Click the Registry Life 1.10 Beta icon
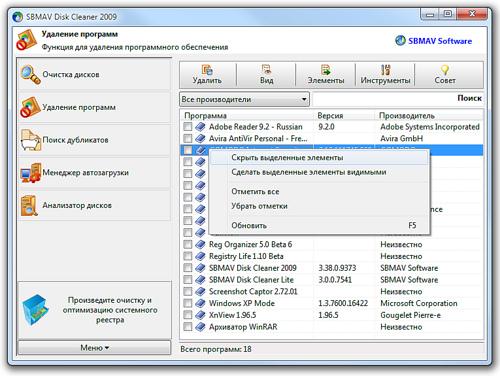 tap(200, 256)
